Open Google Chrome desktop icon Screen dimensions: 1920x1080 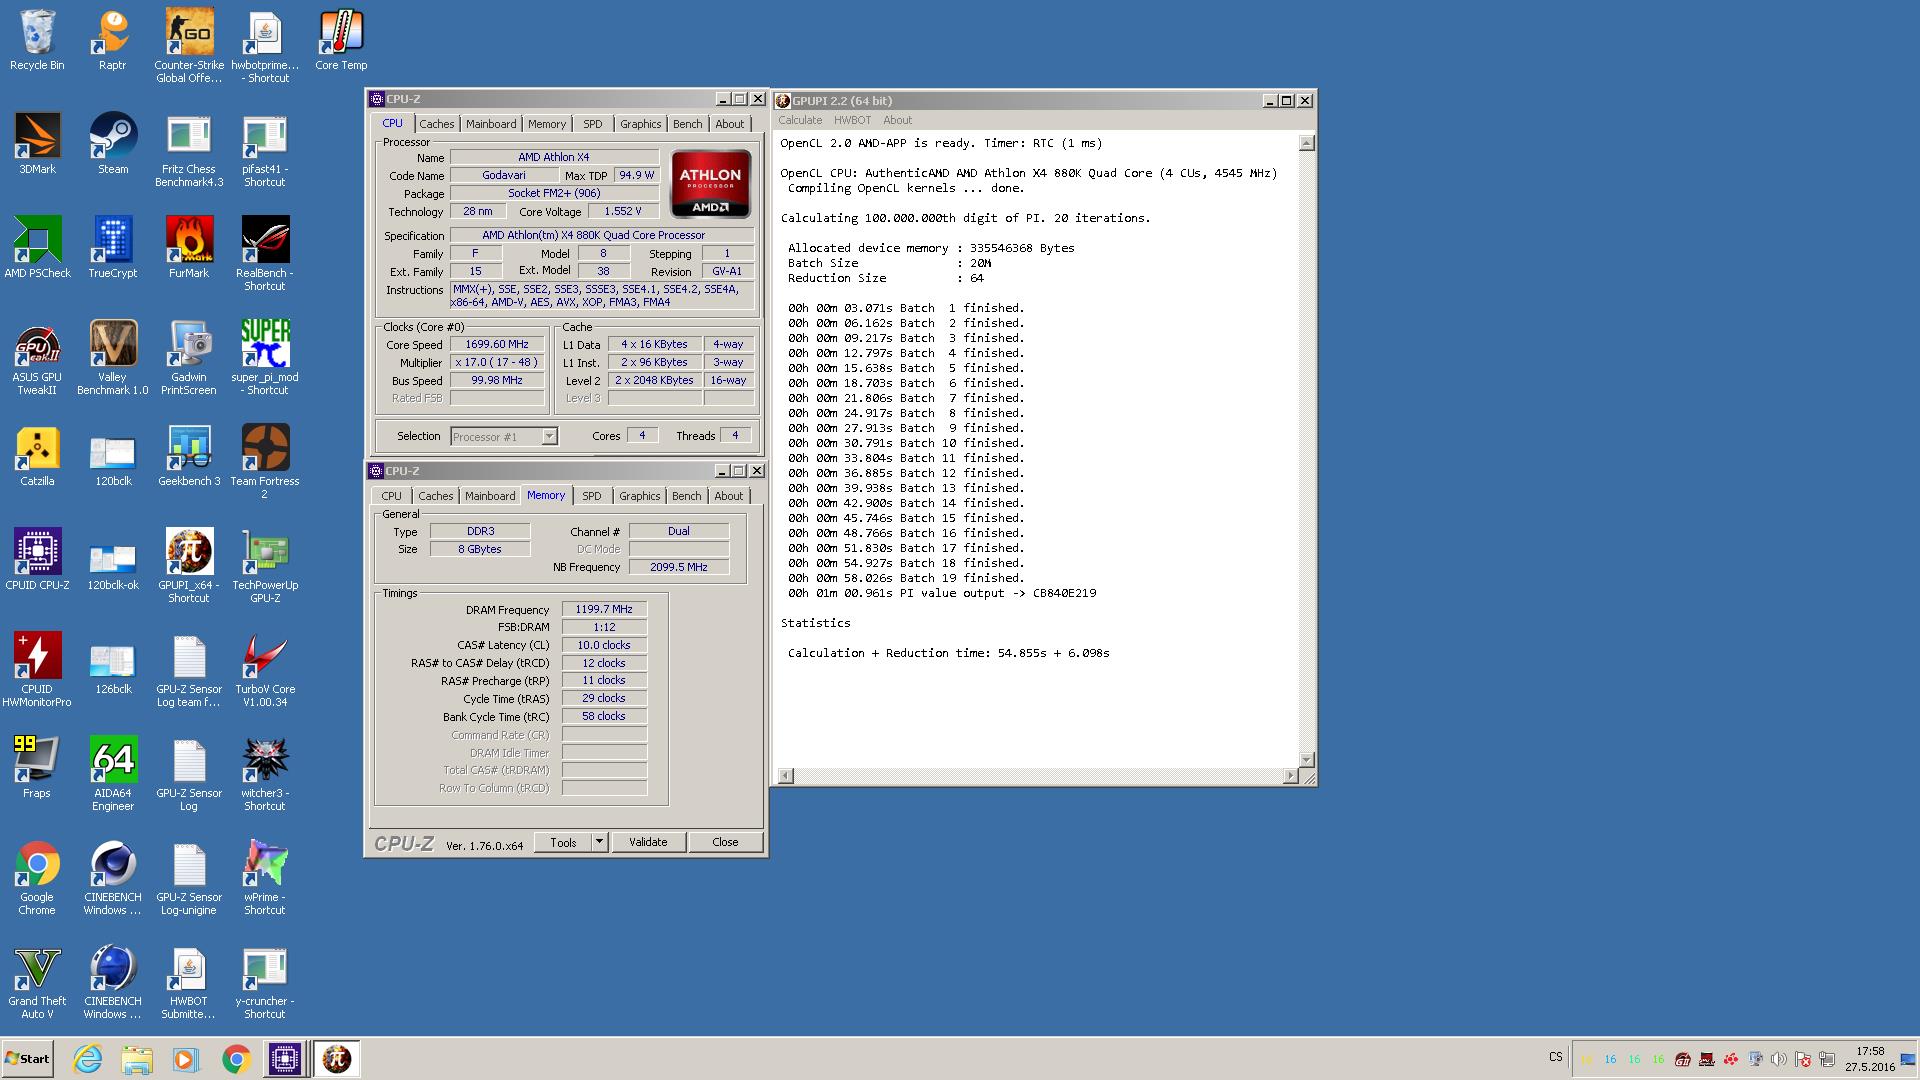coord(37,878)
